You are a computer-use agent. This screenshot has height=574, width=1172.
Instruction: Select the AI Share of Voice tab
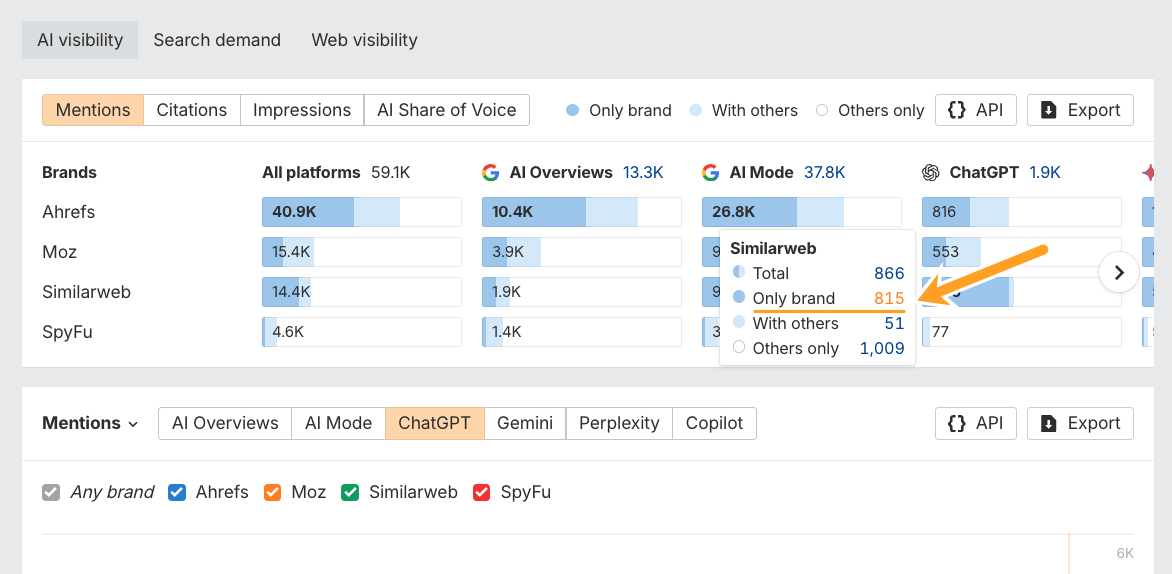click(x=446, y=110)
